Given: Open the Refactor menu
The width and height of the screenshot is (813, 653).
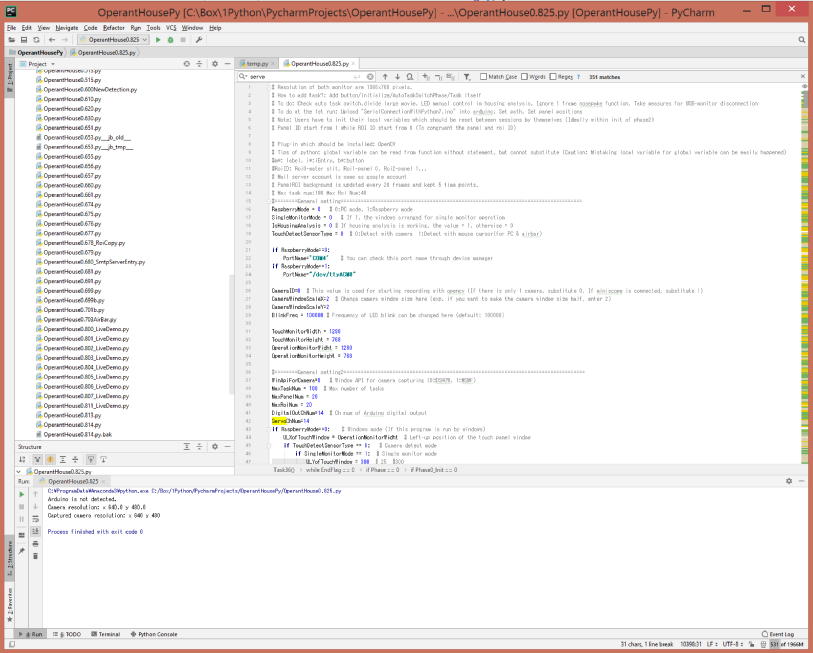Looking at the screenshot, I should tap(113, 27).
